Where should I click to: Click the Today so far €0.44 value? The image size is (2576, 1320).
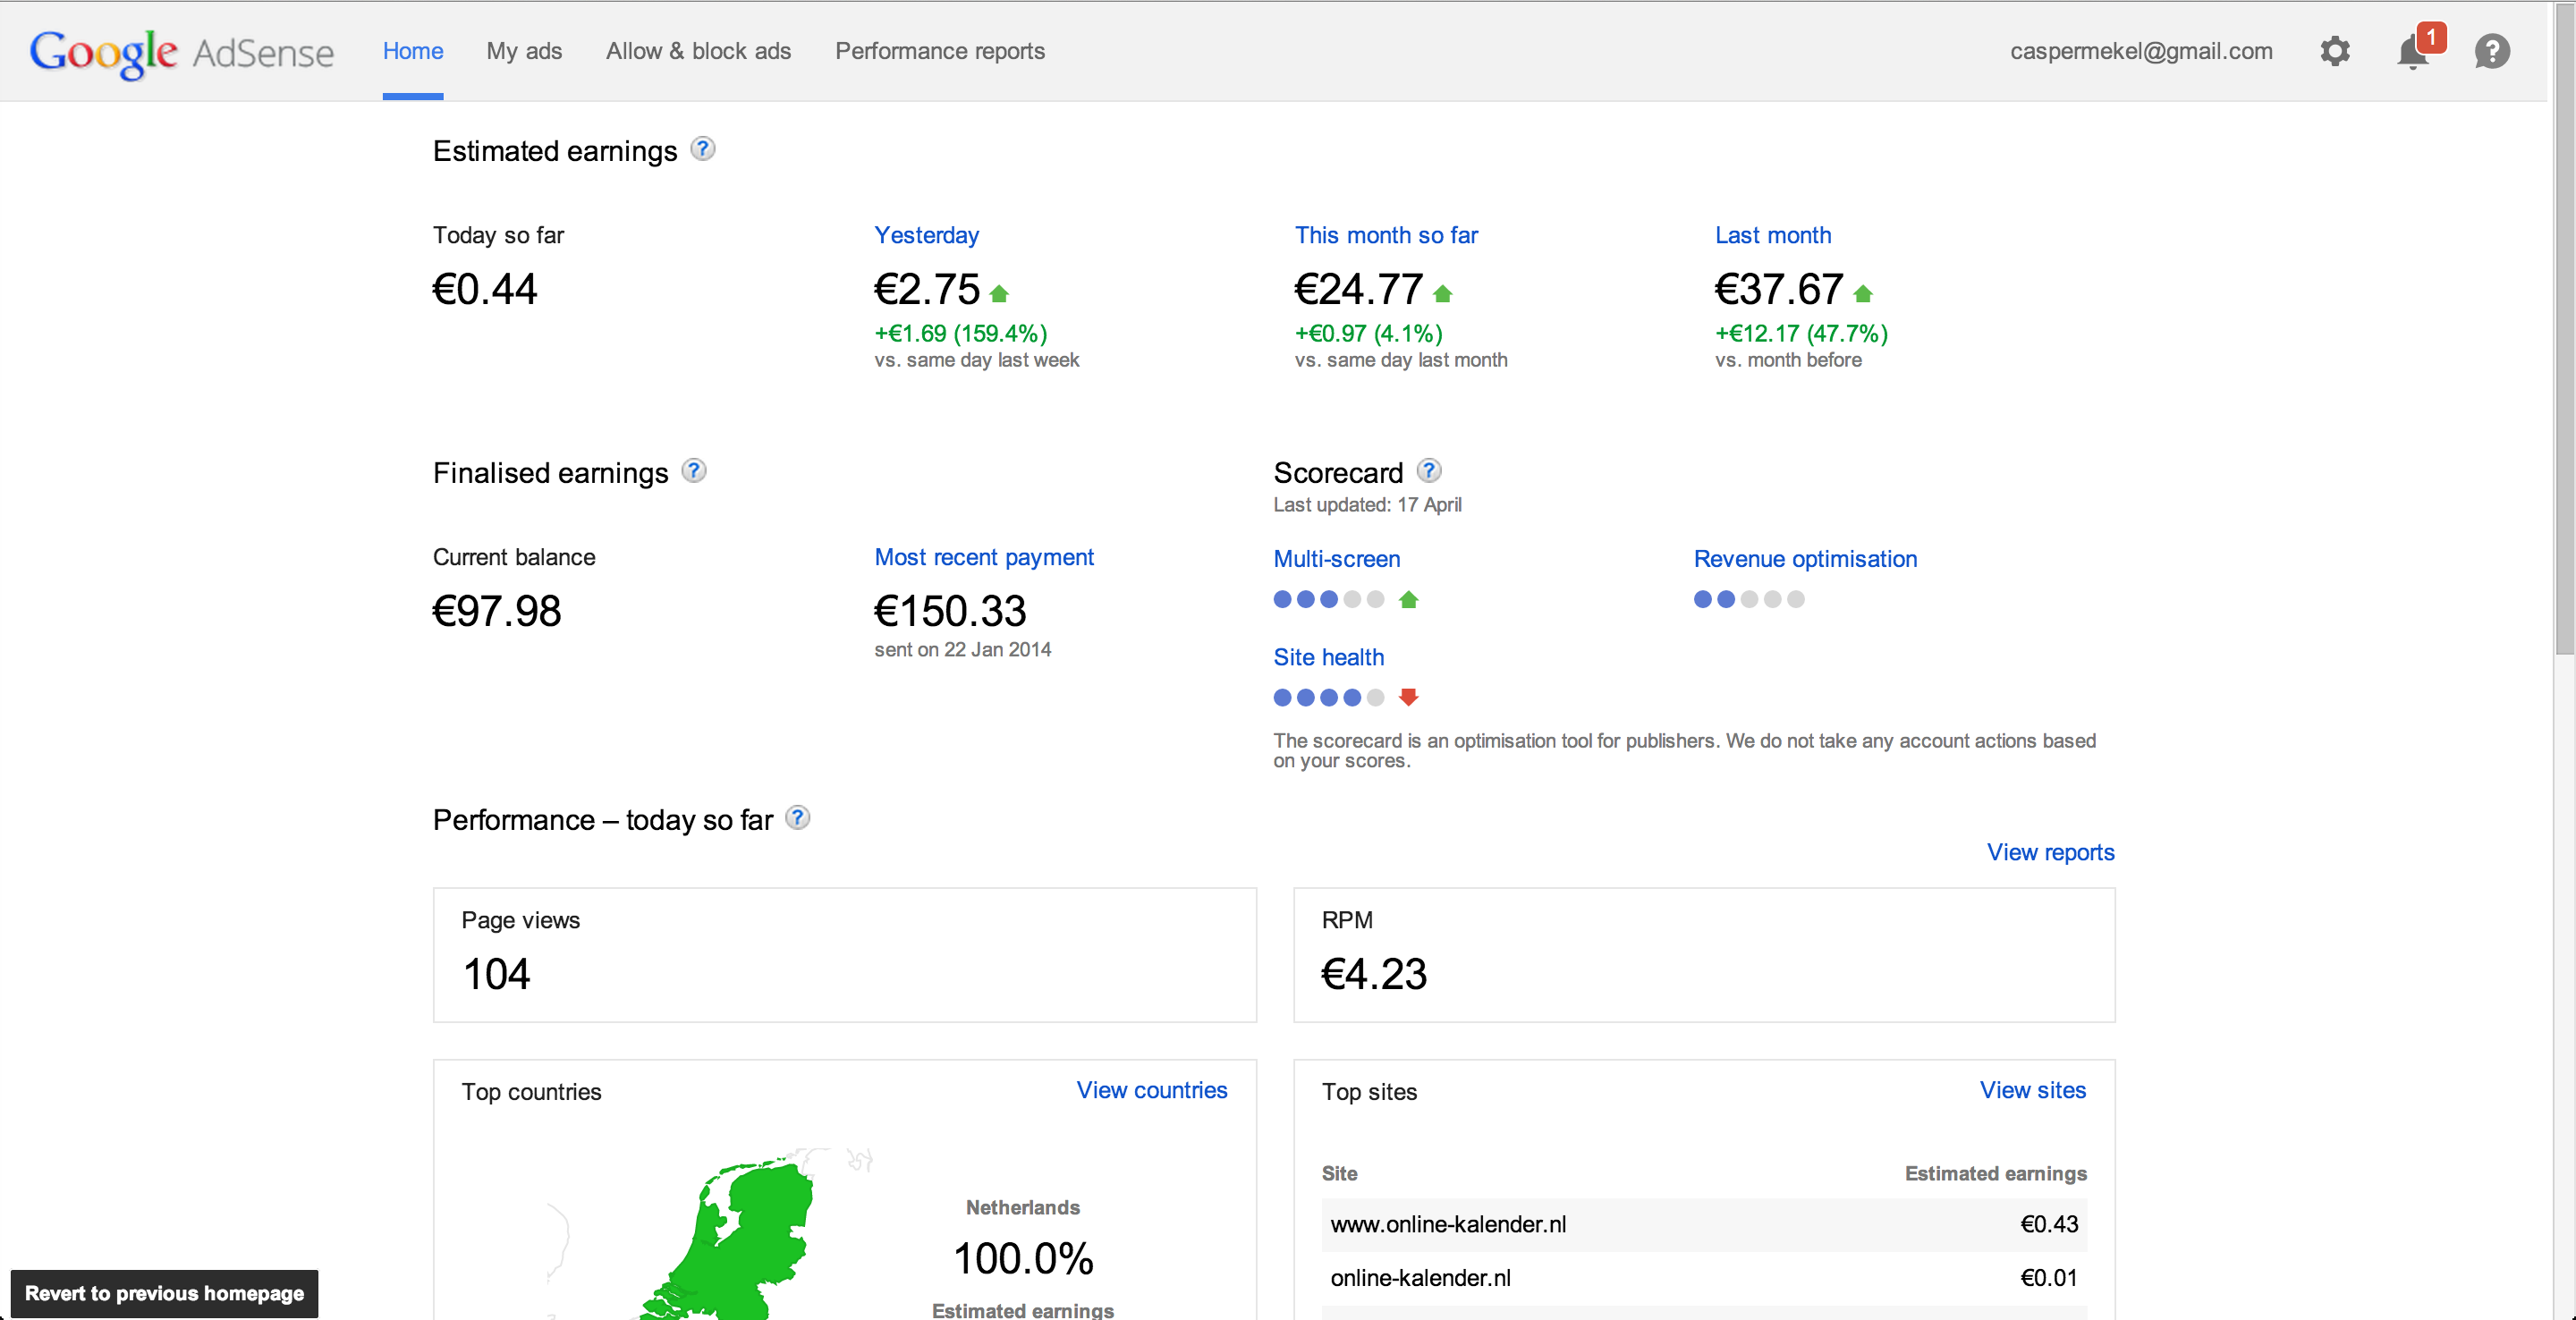pos(485,289)
